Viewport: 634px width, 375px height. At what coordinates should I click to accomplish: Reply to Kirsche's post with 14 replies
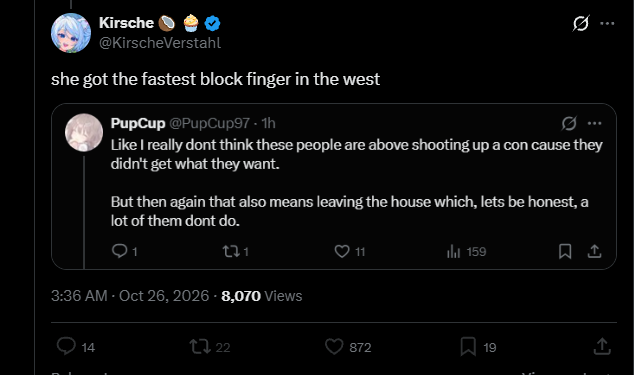point(76,347)
